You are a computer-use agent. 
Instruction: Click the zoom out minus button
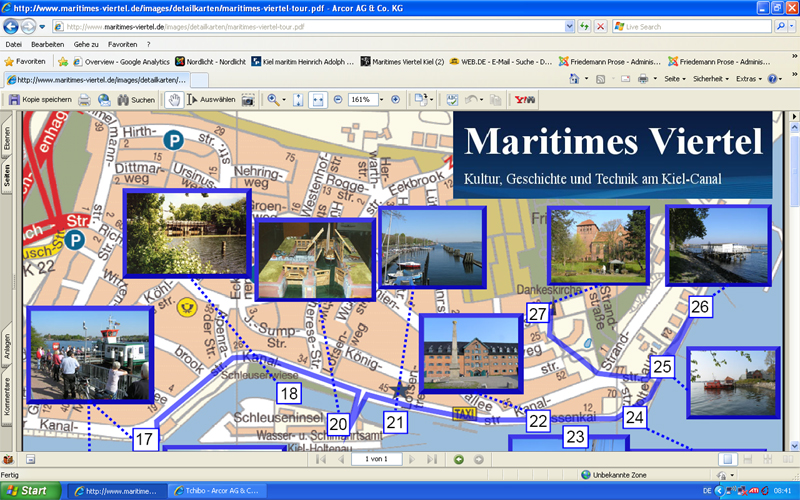[338, 100]
